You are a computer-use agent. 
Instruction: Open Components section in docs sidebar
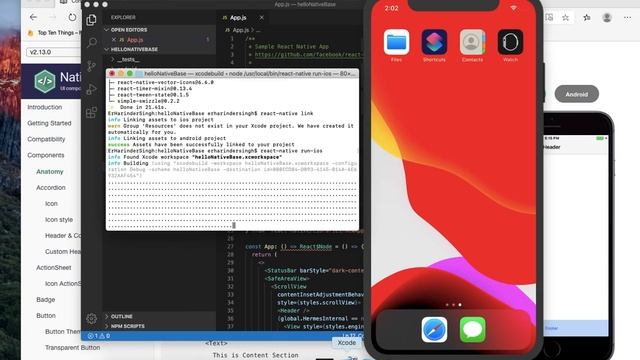pos(46,155)
